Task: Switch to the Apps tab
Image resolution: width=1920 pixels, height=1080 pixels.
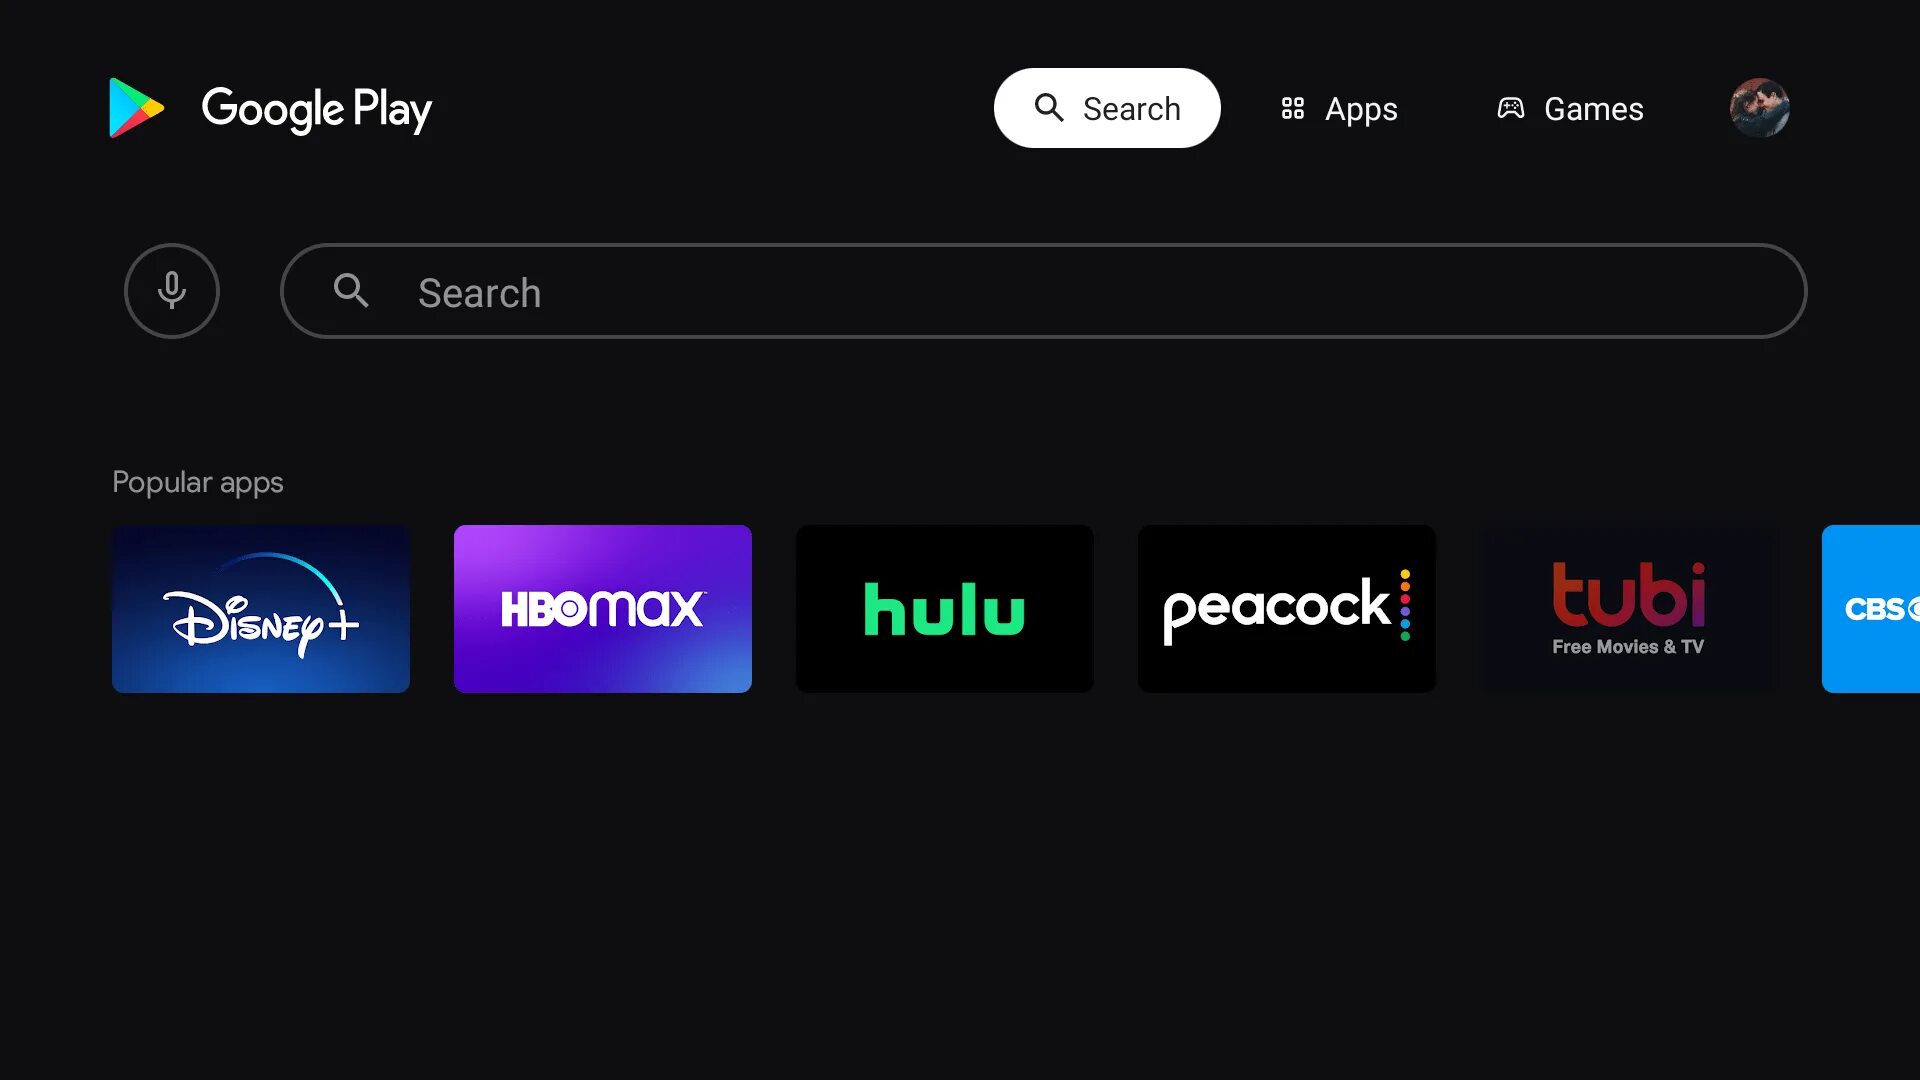Action: tap(1339, 108)
